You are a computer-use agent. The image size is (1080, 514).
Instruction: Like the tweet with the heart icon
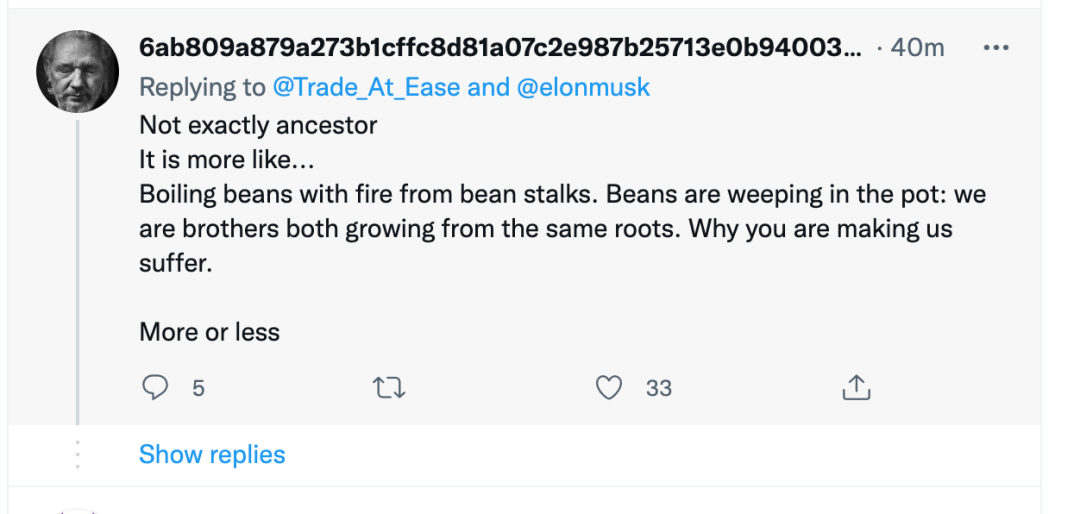(609, 388)
